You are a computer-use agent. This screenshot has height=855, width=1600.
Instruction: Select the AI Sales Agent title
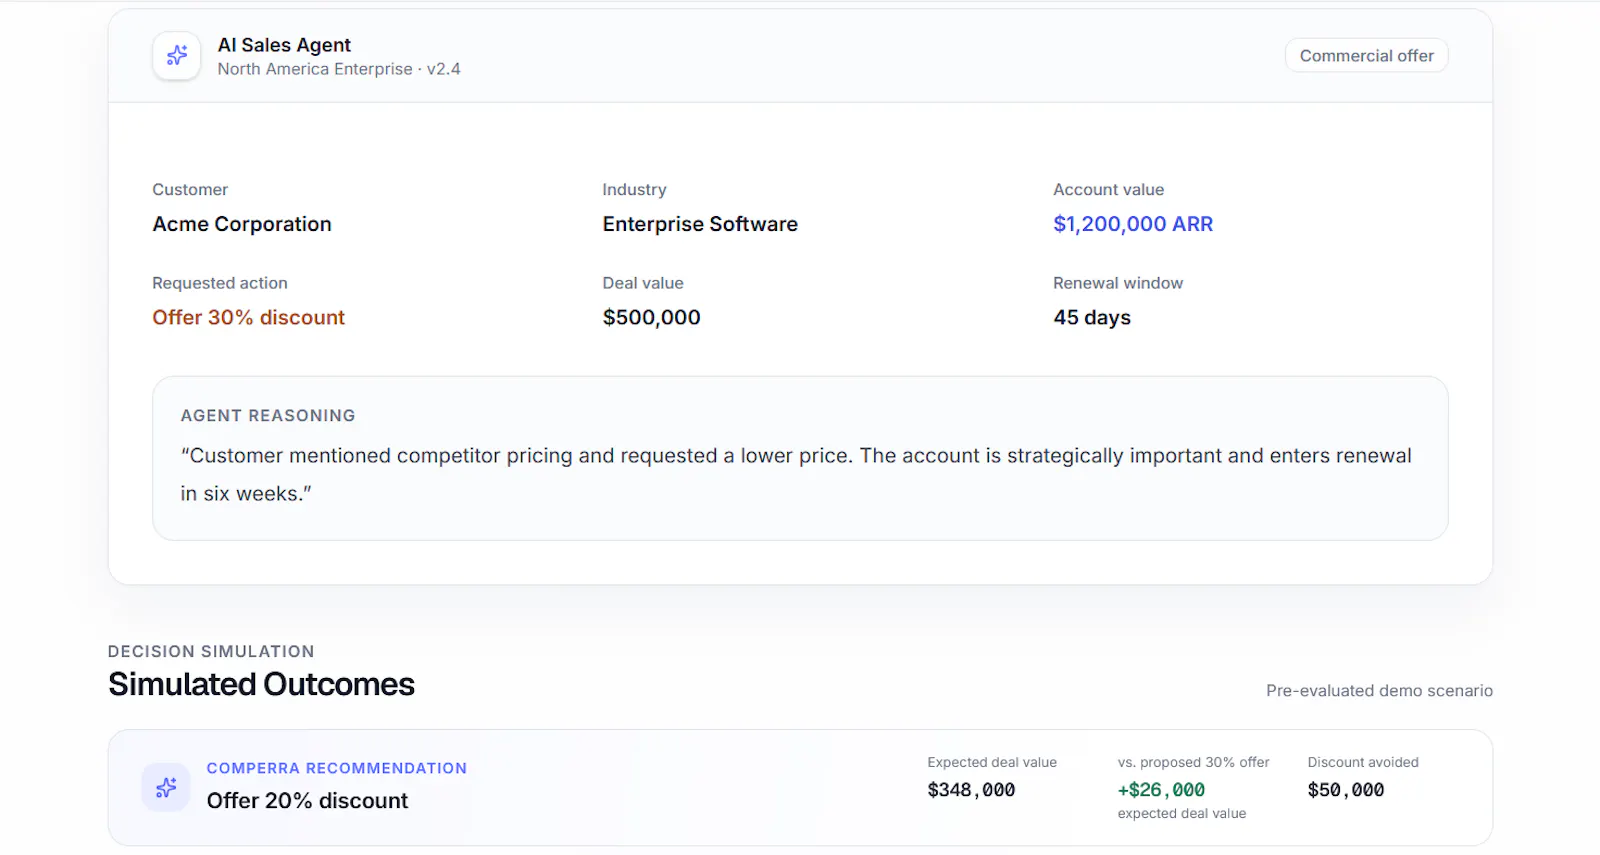pos(284,45)
